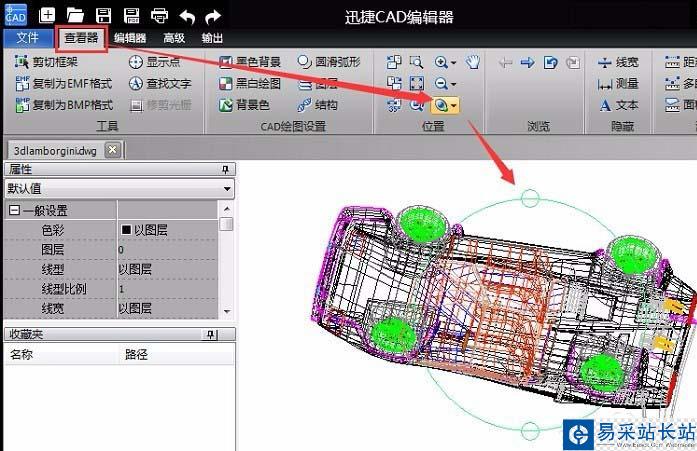Open the 高级 tab
697x451 pixels.
[174, 38]
